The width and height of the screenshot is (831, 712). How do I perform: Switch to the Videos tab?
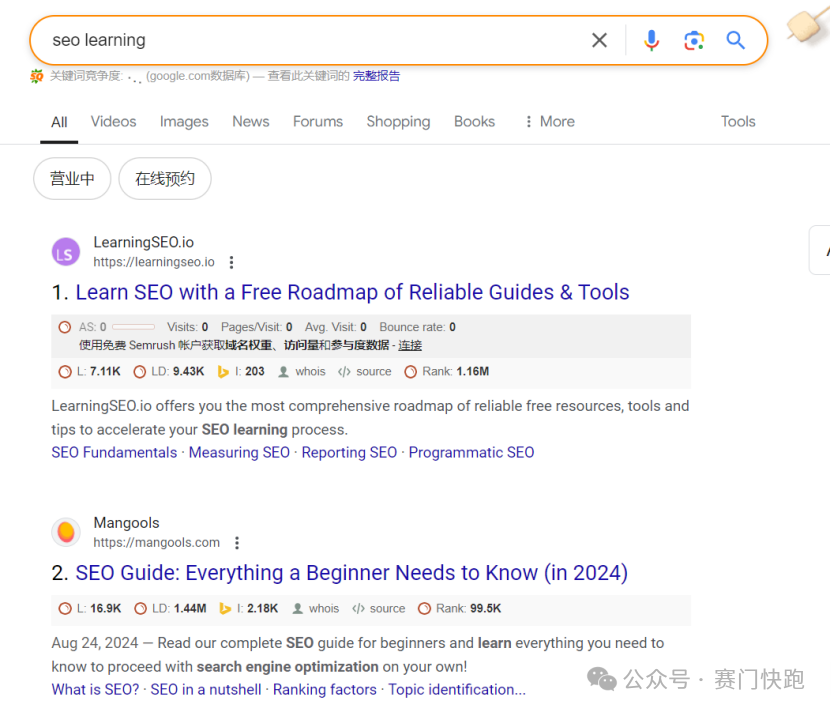(x=113, y=122)
